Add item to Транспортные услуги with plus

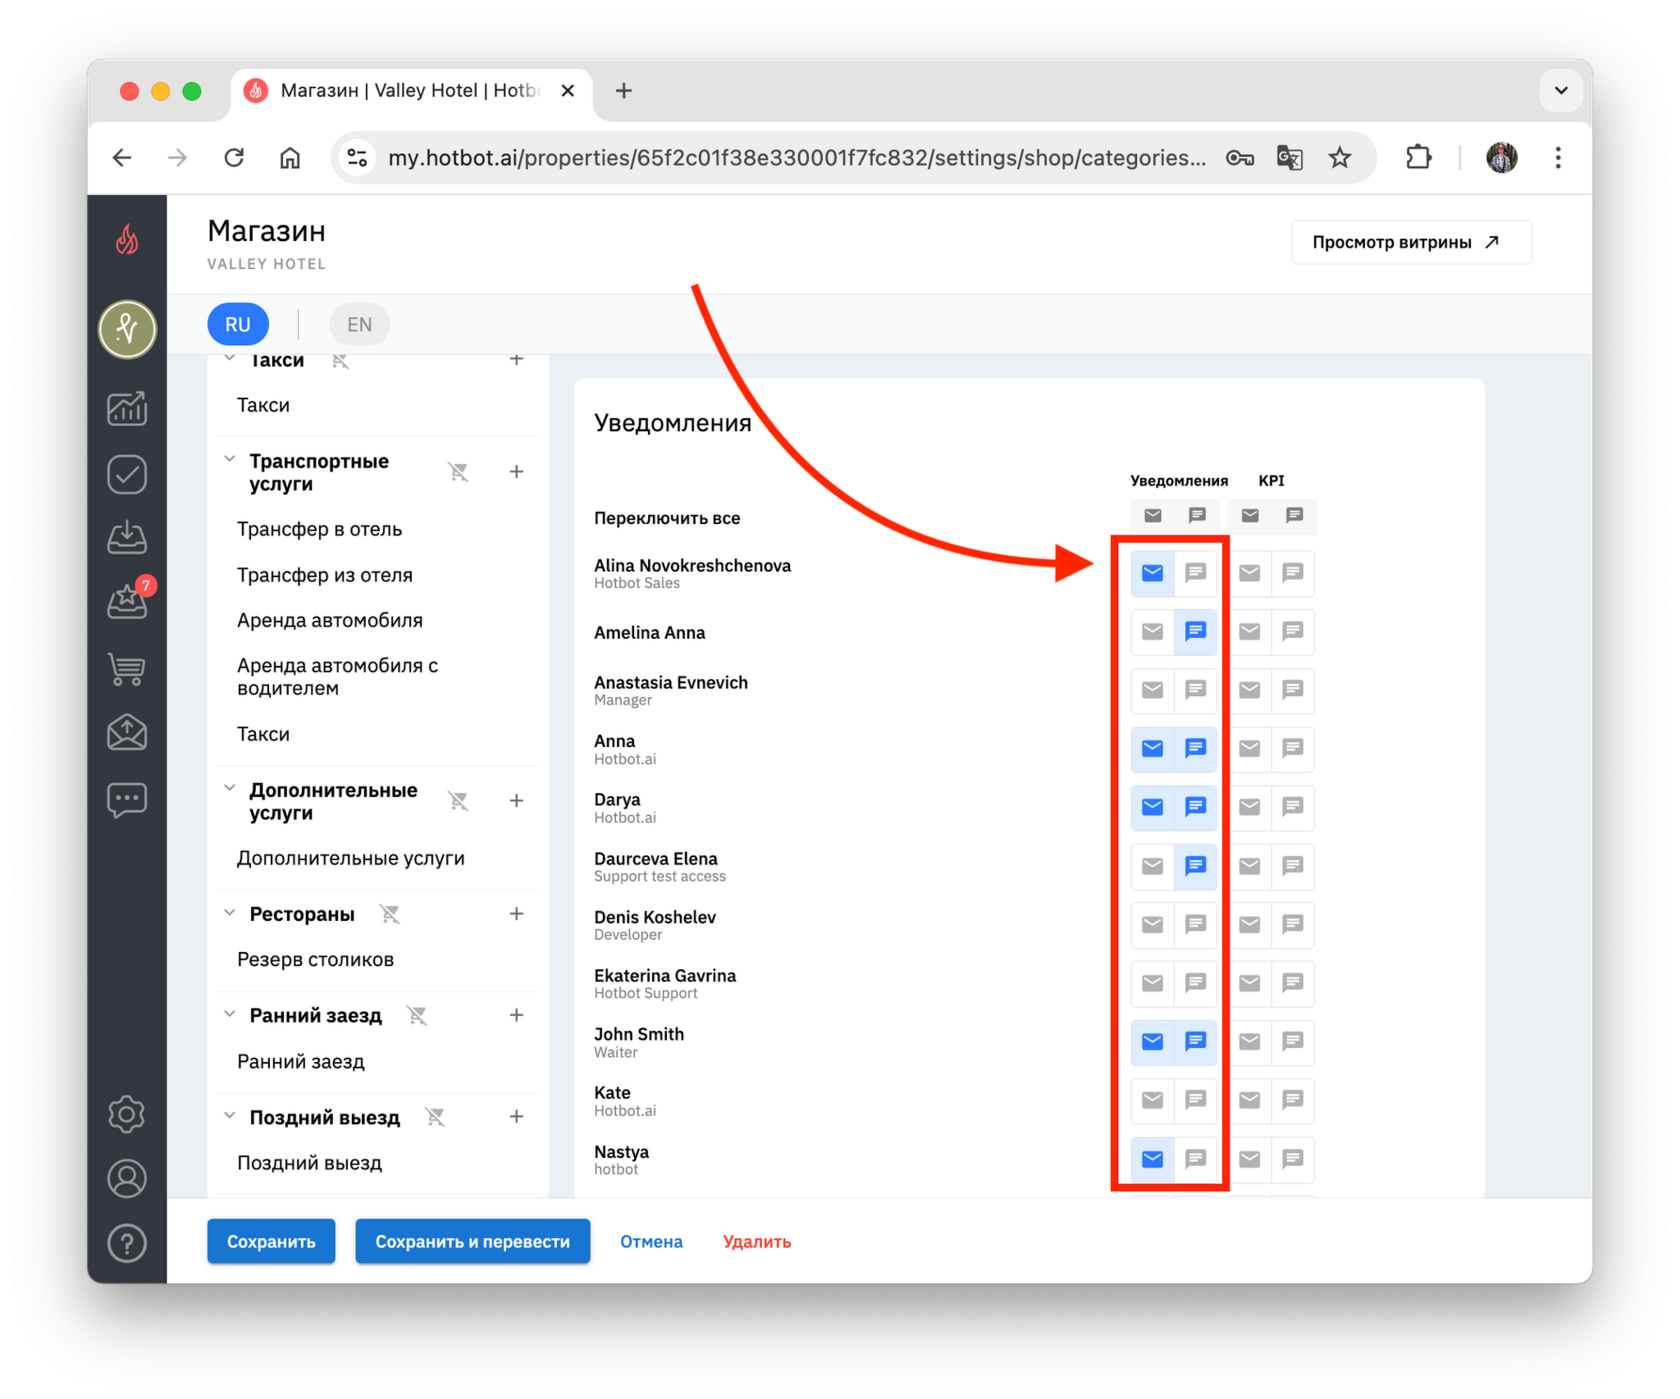[516, 472]
